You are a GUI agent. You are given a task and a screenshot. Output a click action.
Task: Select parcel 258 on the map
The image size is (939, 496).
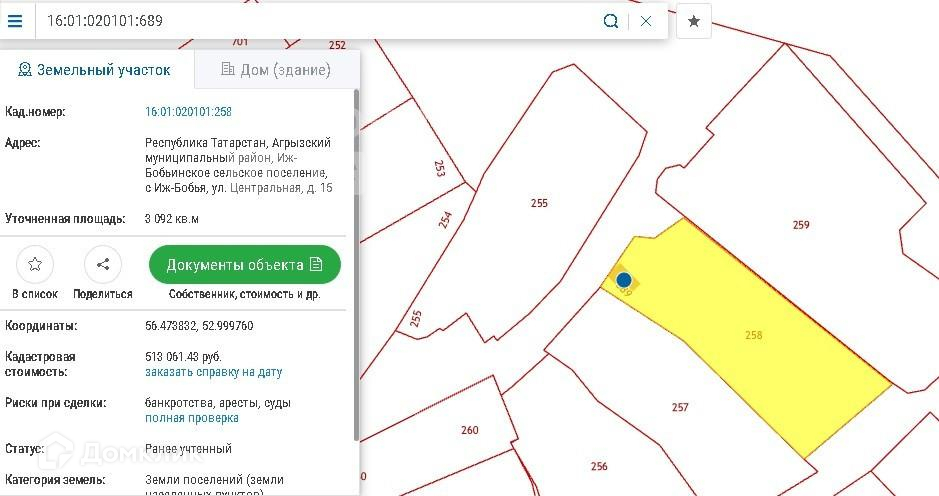753,335
